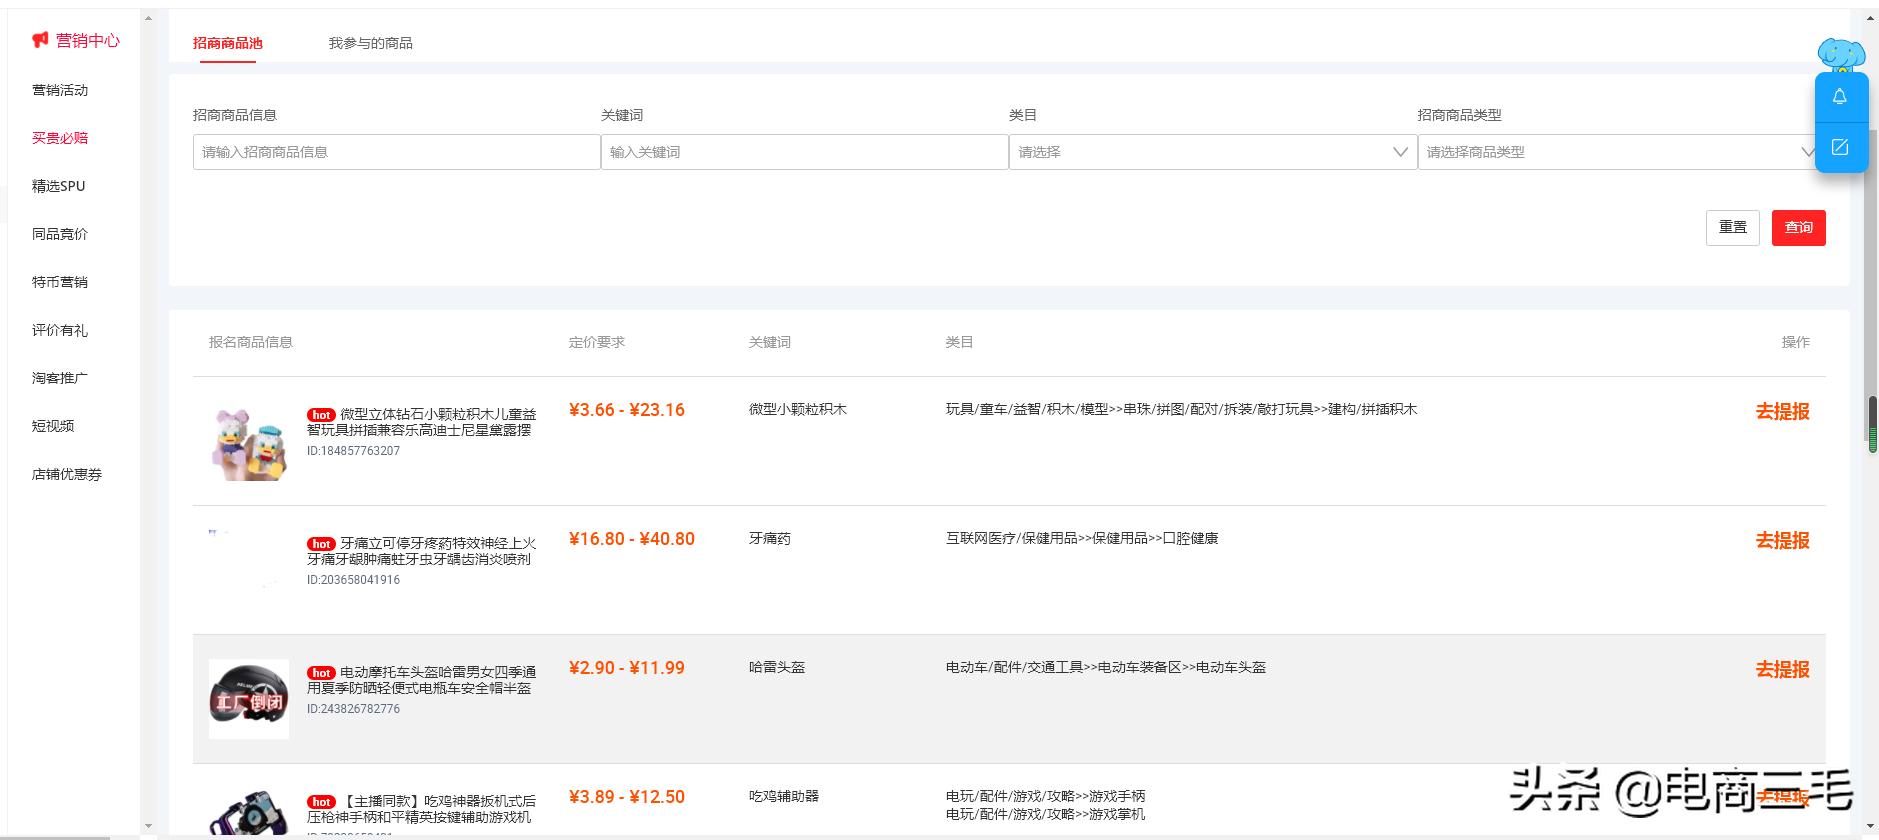The height and width of the screenshot is (840, 1879).
Task: Click price ¥3.66 - ¥23.16
Action: [627, 410]
